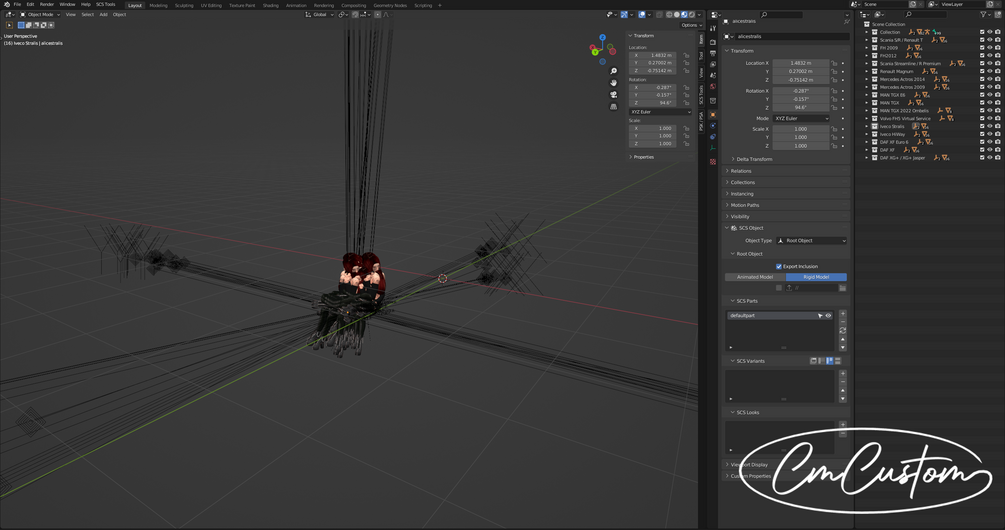Click object name field alicestralis
This screenshot has height=530, width=1005.
pyautogui.click(x=791, y=37)
